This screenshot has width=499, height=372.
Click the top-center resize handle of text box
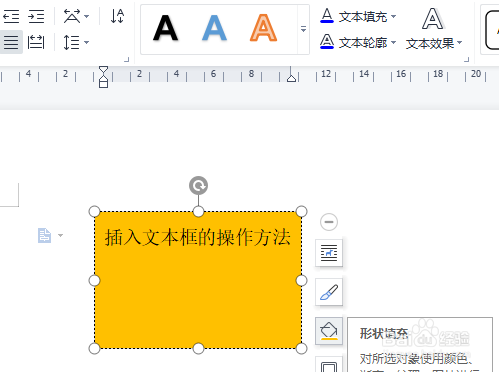click(x=198, y=211)
